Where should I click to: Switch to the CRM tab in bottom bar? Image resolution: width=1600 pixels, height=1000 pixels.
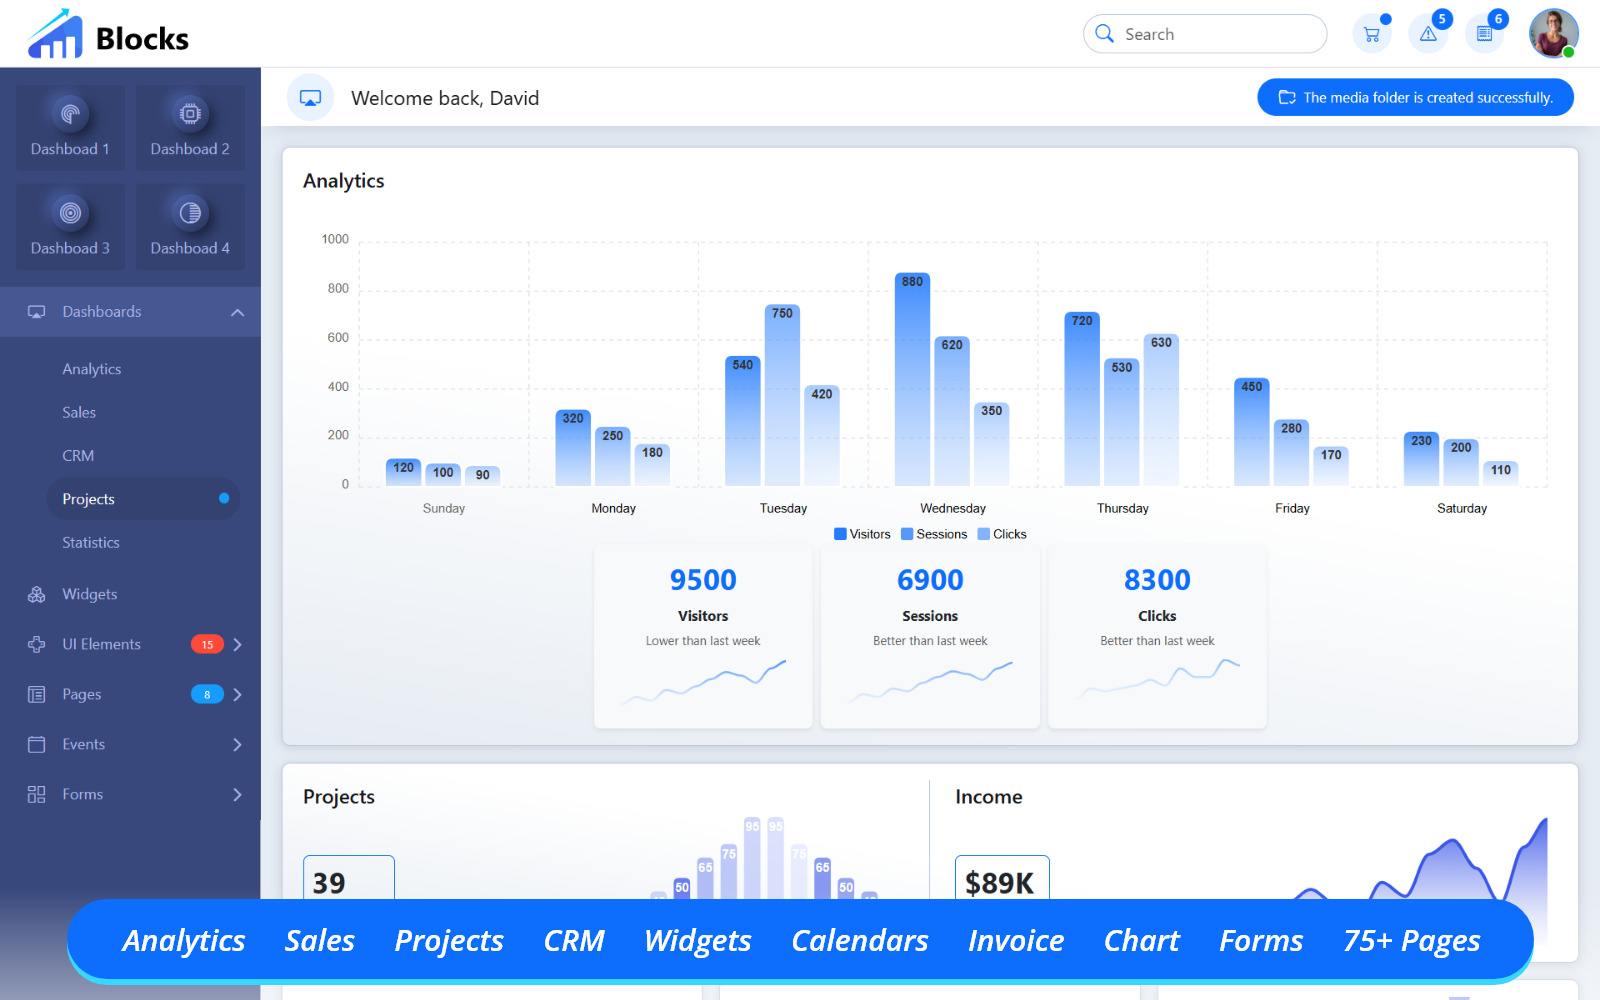(x=574, y=940)
